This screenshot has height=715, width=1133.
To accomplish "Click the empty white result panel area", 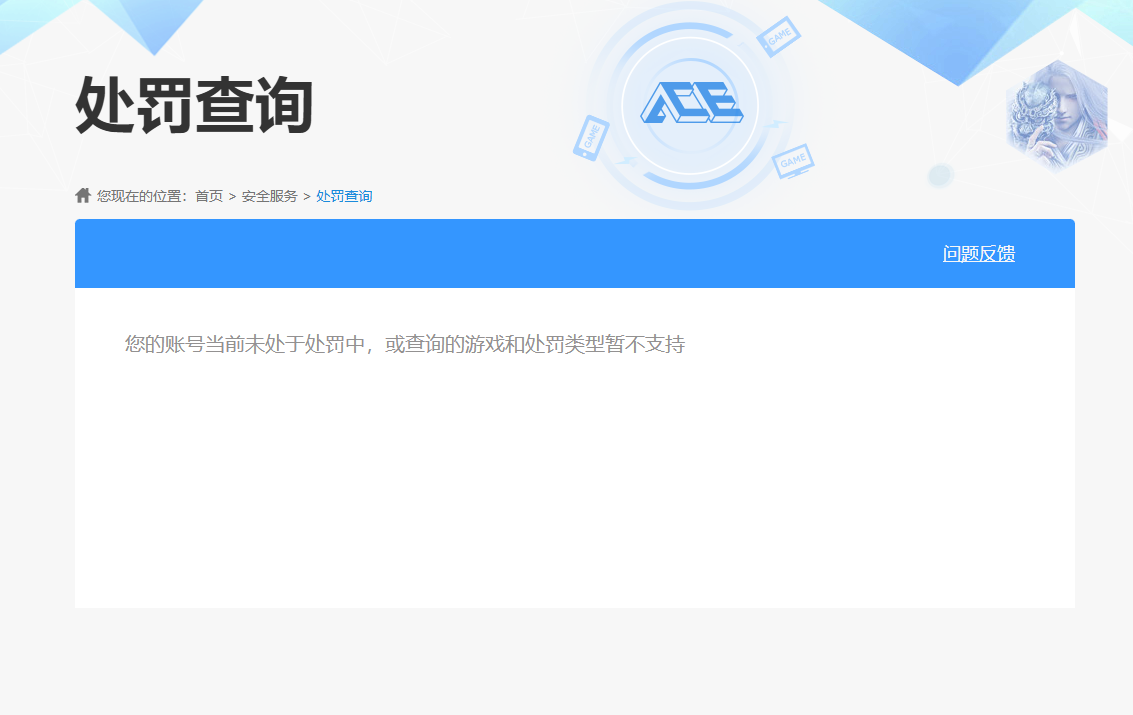I will [x=574, y=480].
